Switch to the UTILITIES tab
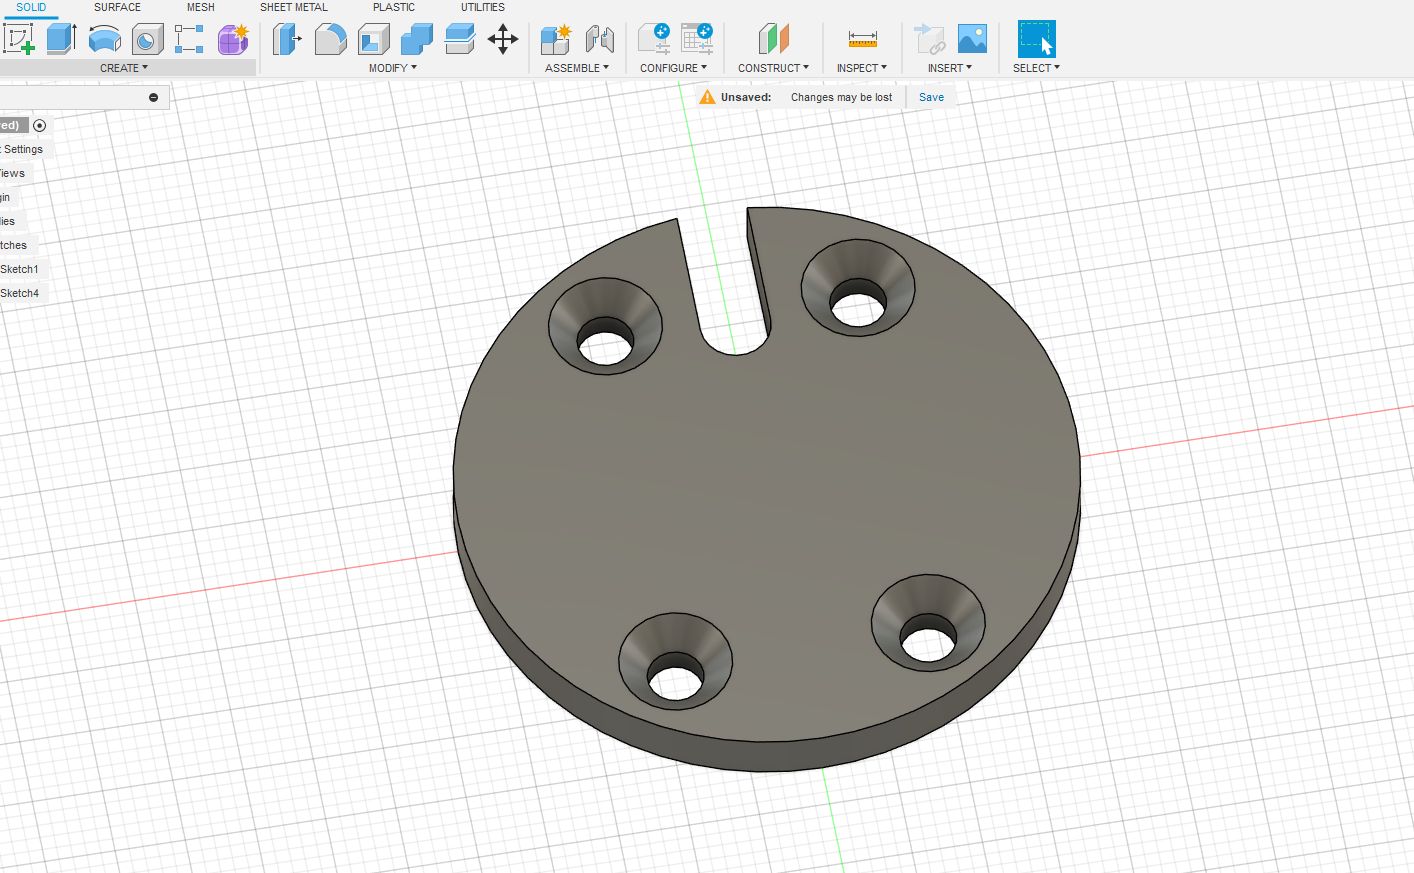 tap(483, 7)
